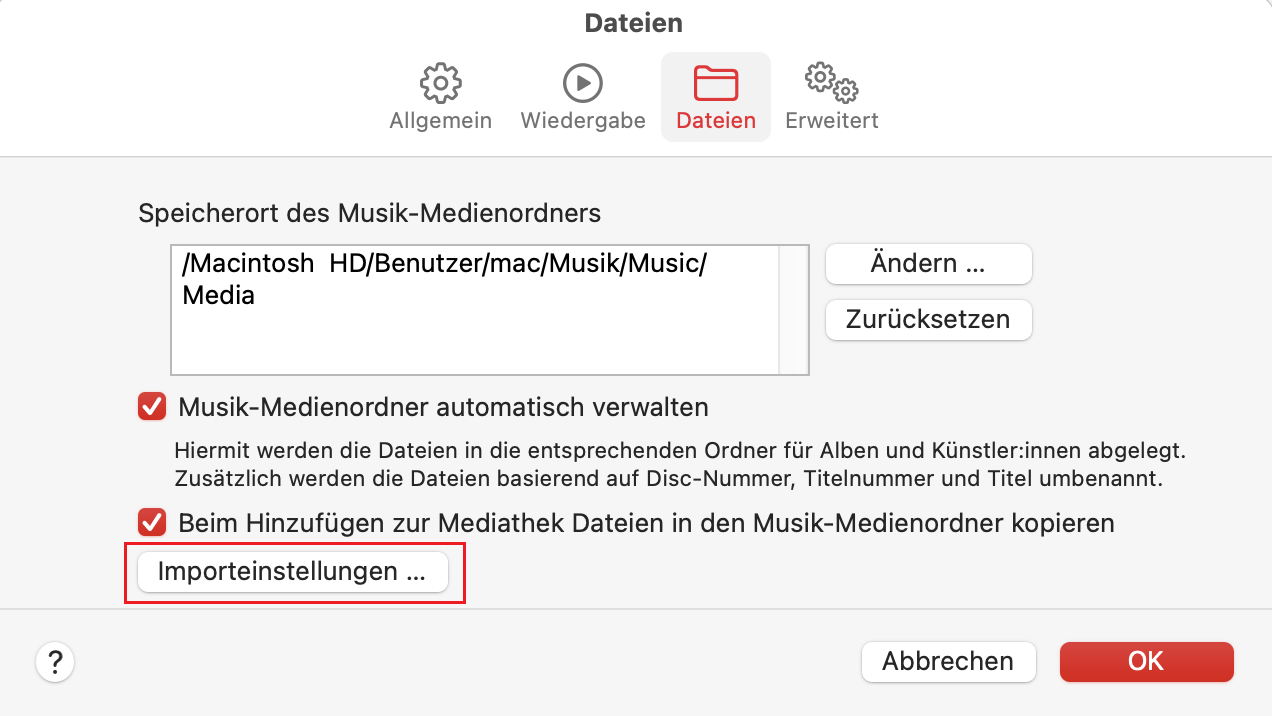This screenshot has width=1272, height=716.
Task: Disable copying files to the Musik-Medienordner
Action: (152, 521)
